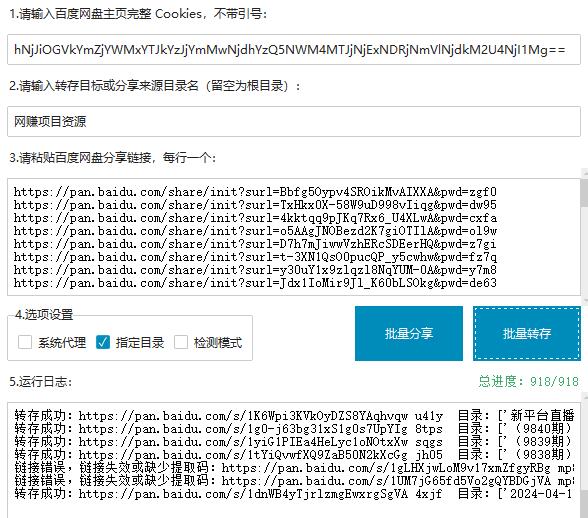Click the log line with code u41y

(x=294, y=416)
